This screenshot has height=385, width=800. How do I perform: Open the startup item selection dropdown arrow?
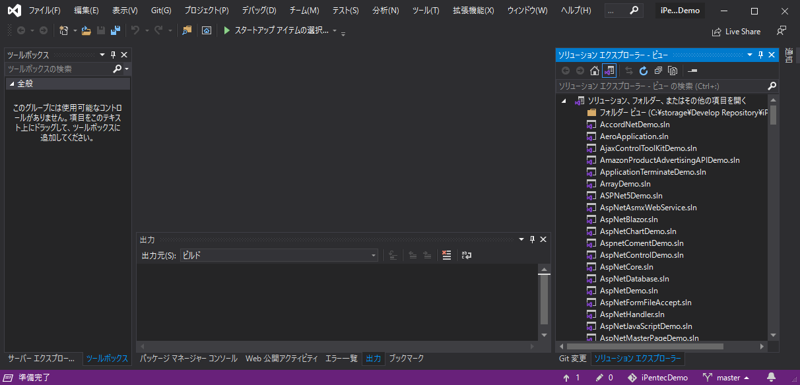pyautogui.click(x=335, y=31)
